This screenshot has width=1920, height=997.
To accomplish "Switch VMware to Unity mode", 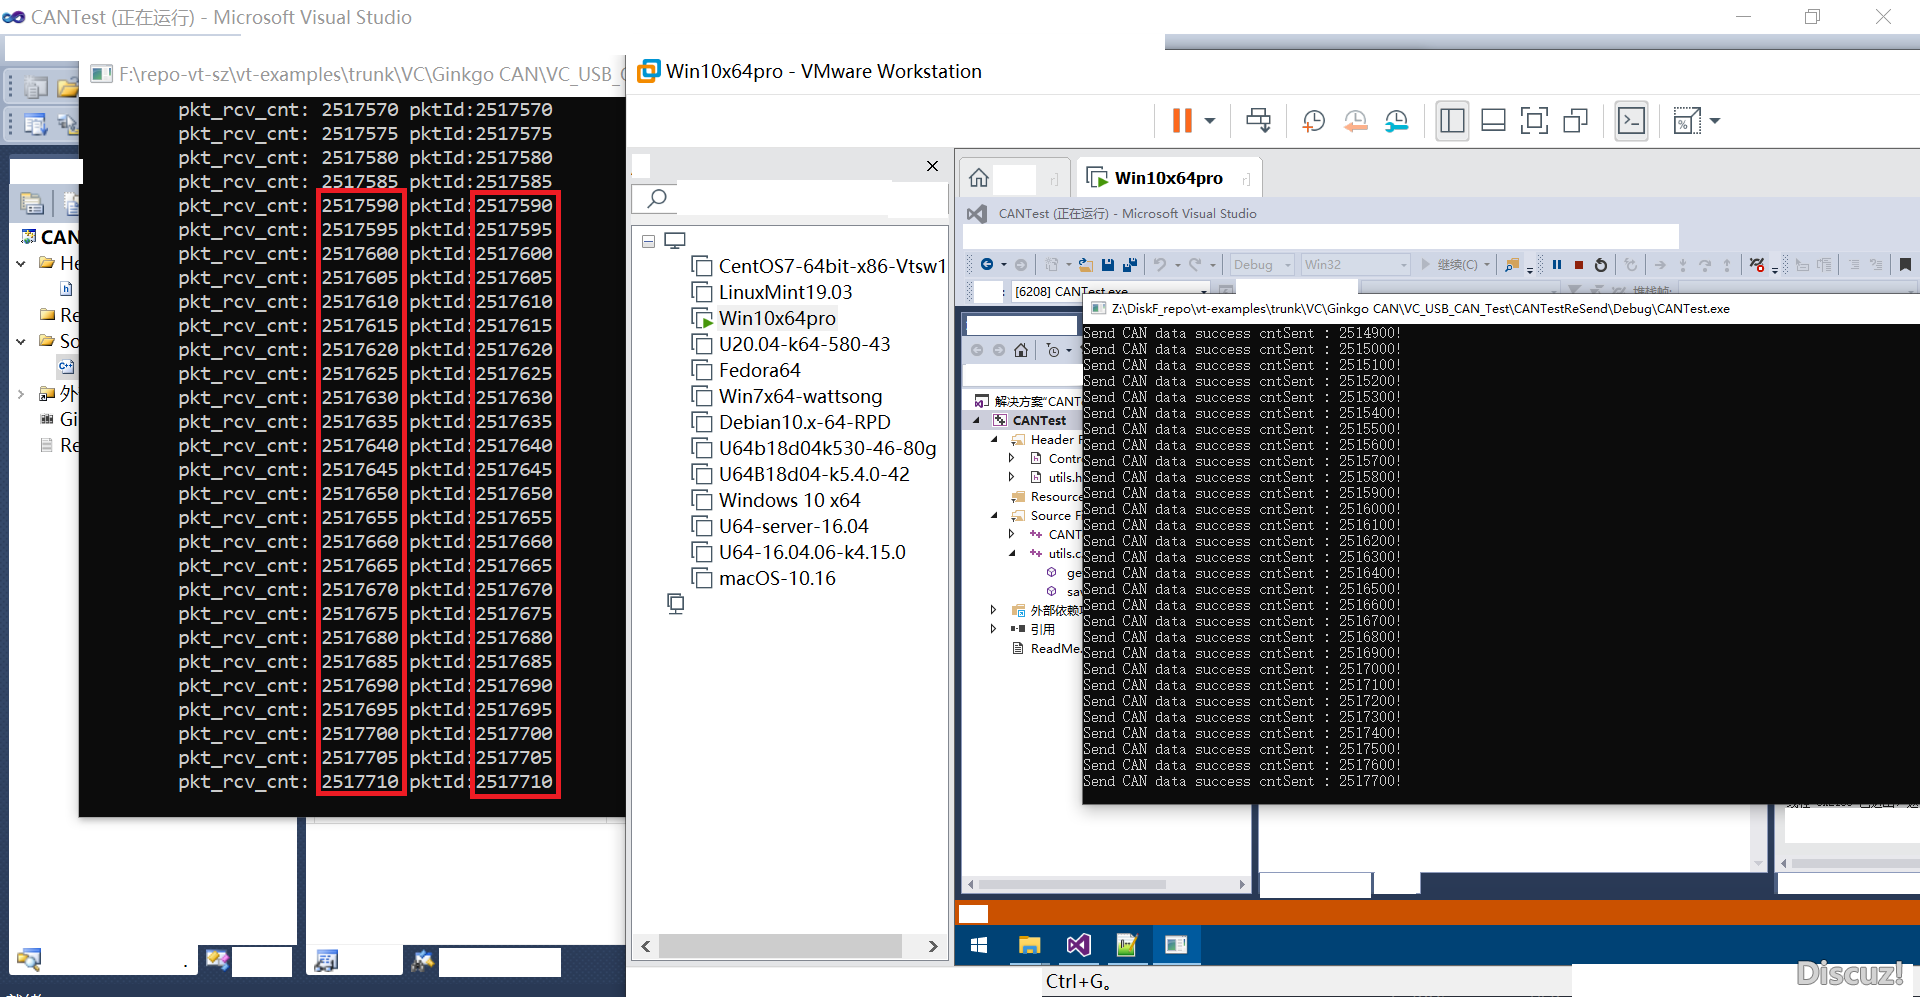I will 1576,121.
